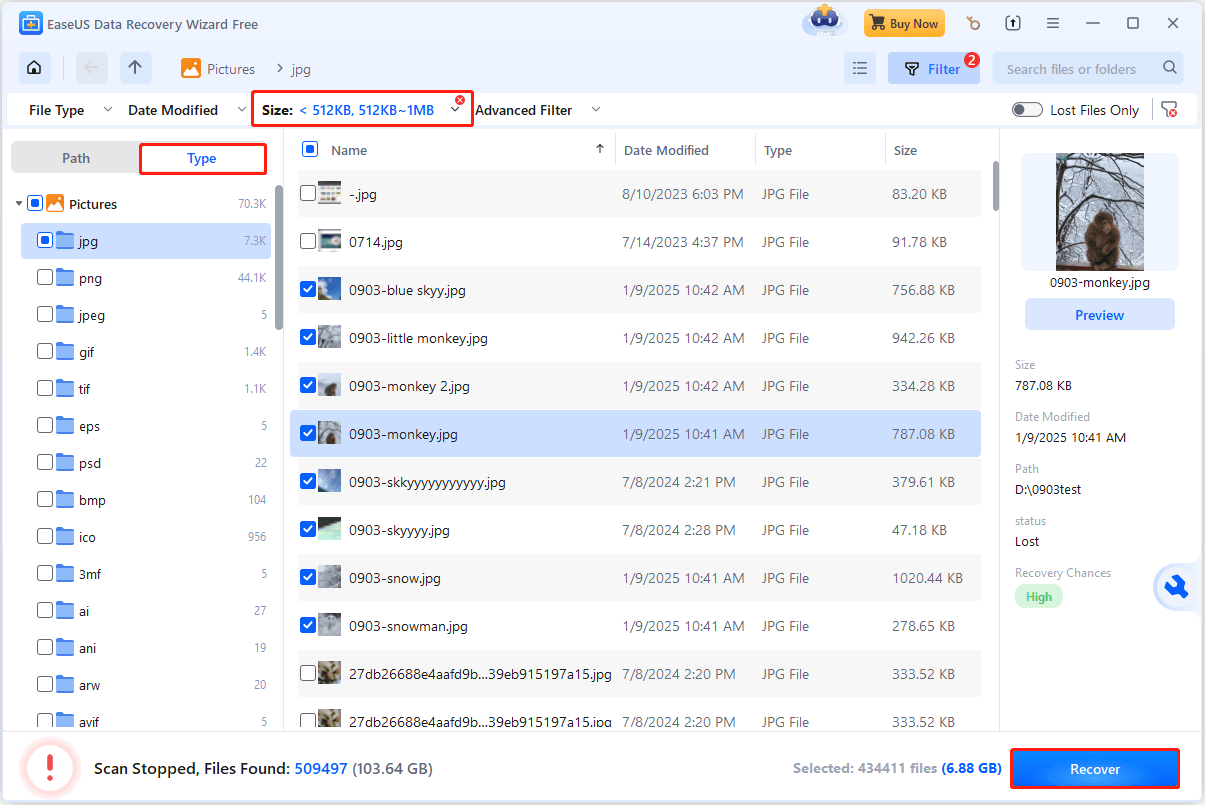
Task: Click the folder tree vertical scrollbar
Action: click(x=279, y=256)
